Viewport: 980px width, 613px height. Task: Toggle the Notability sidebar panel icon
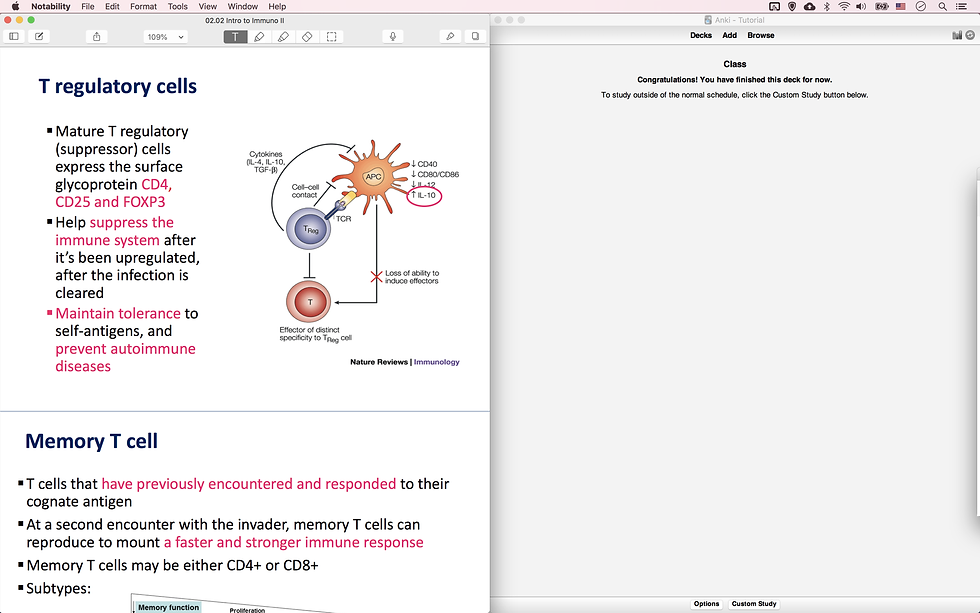(14, 37)
